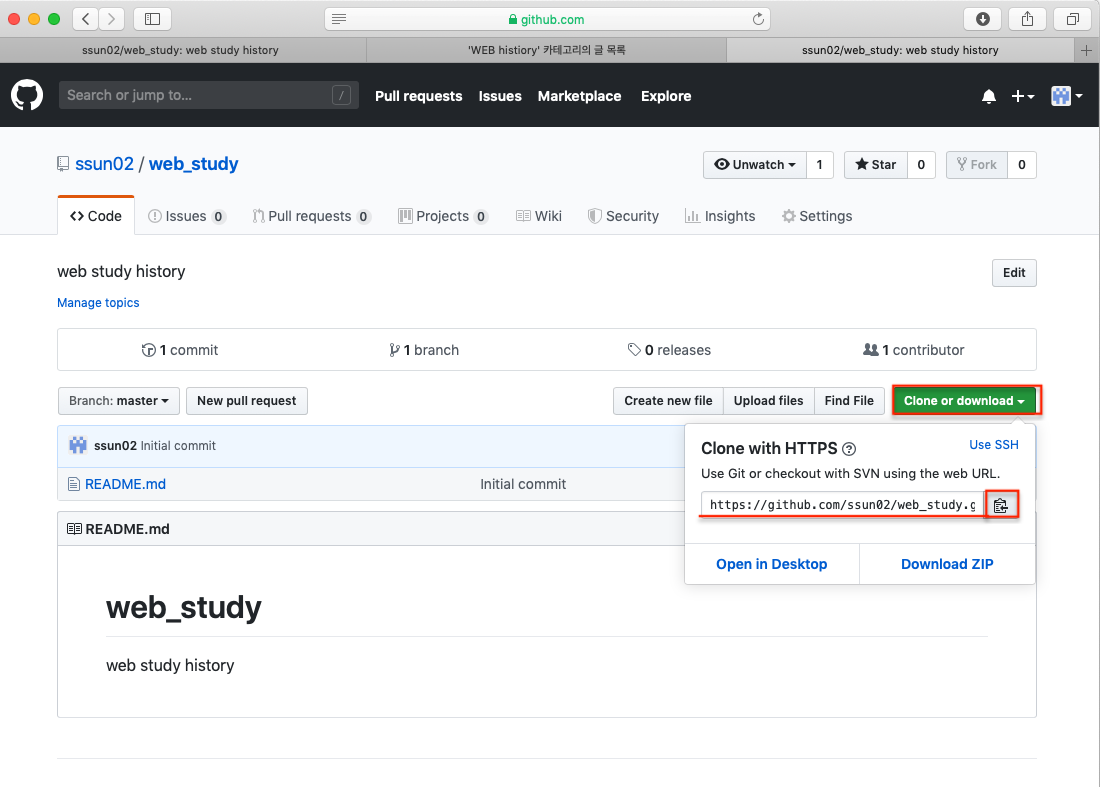Select the HTTPS clone URL field
The image size is (1100, 787).
pos(843,505)
